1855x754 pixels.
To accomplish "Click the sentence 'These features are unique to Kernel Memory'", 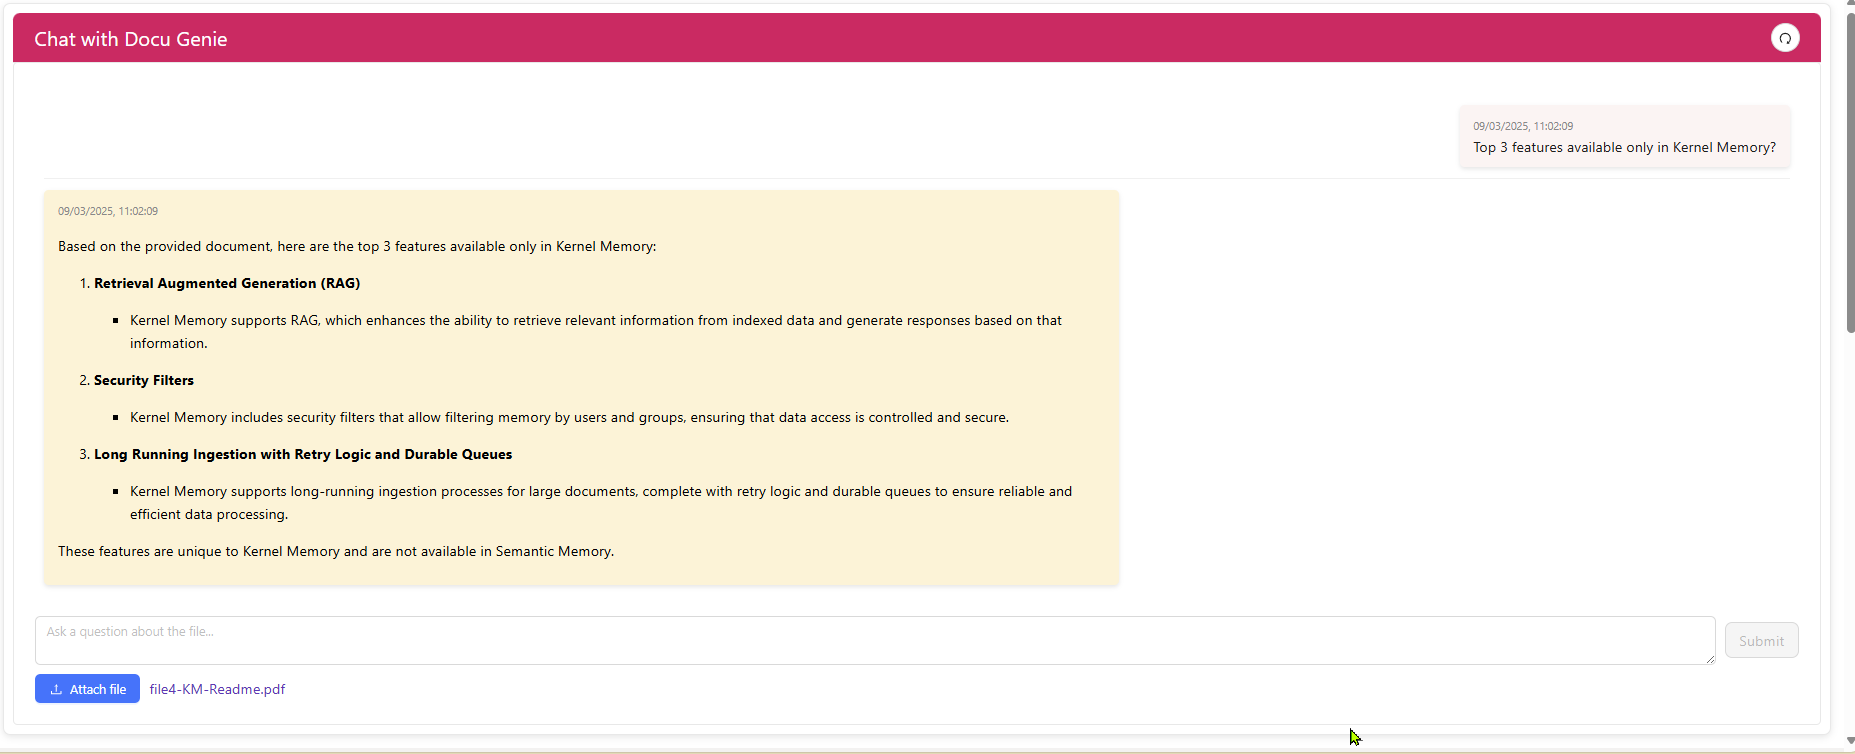I will (x=336, y=551).
